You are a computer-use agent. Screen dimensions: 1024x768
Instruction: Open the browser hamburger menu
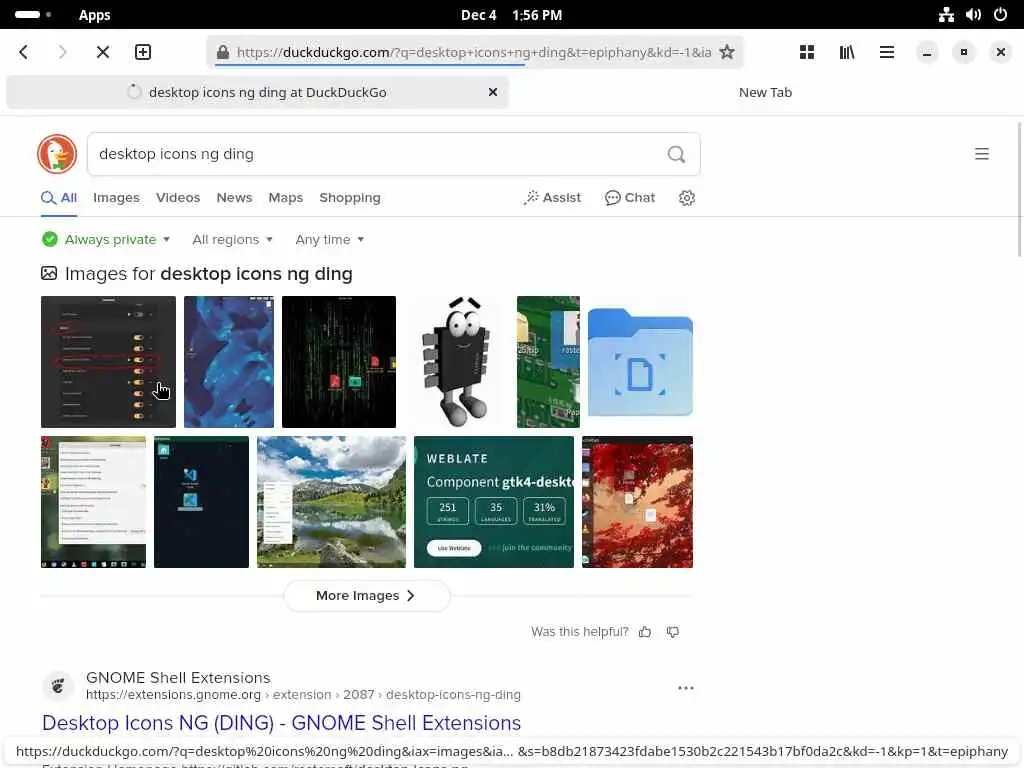pos(887,52)
